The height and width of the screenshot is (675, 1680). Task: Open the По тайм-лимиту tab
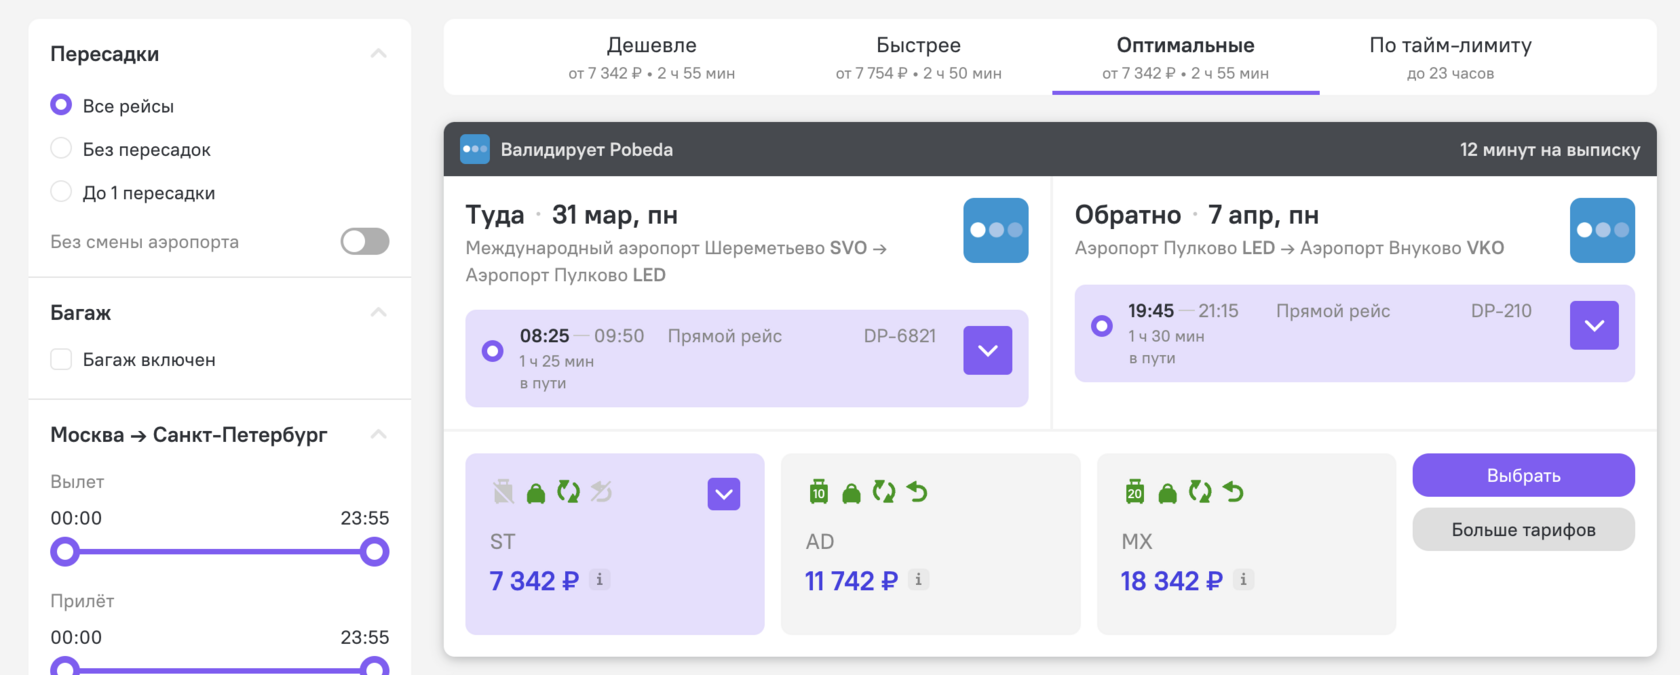[x=1450, y=57]
